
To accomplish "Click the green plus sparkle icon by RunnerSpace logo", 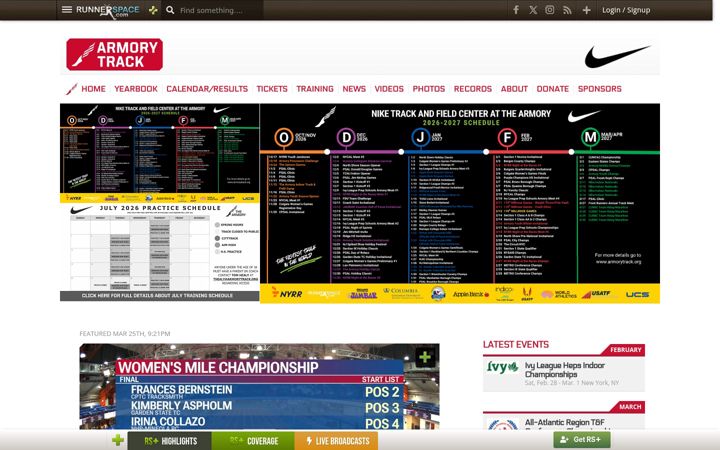I will pos(153,10).
